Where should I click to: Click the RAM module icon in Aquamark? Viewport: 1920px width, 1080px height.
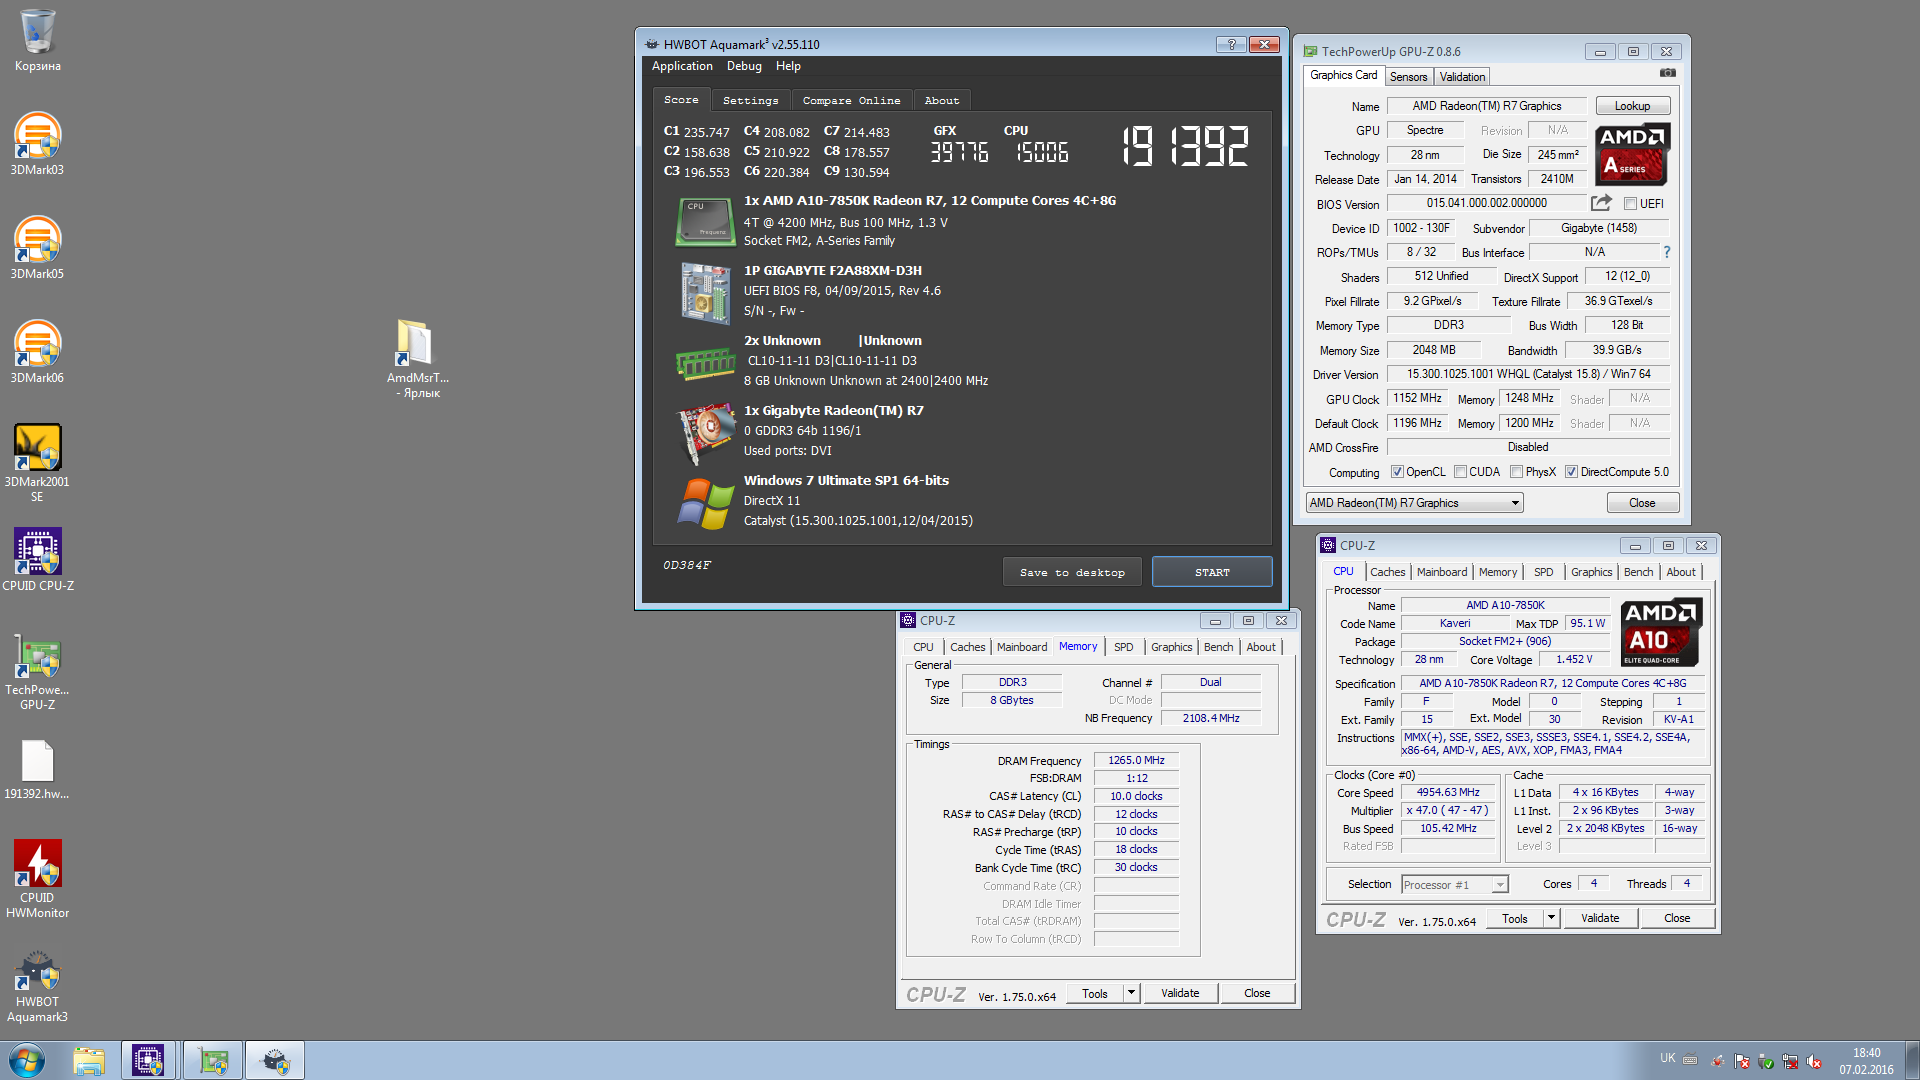tap(705, 364)
